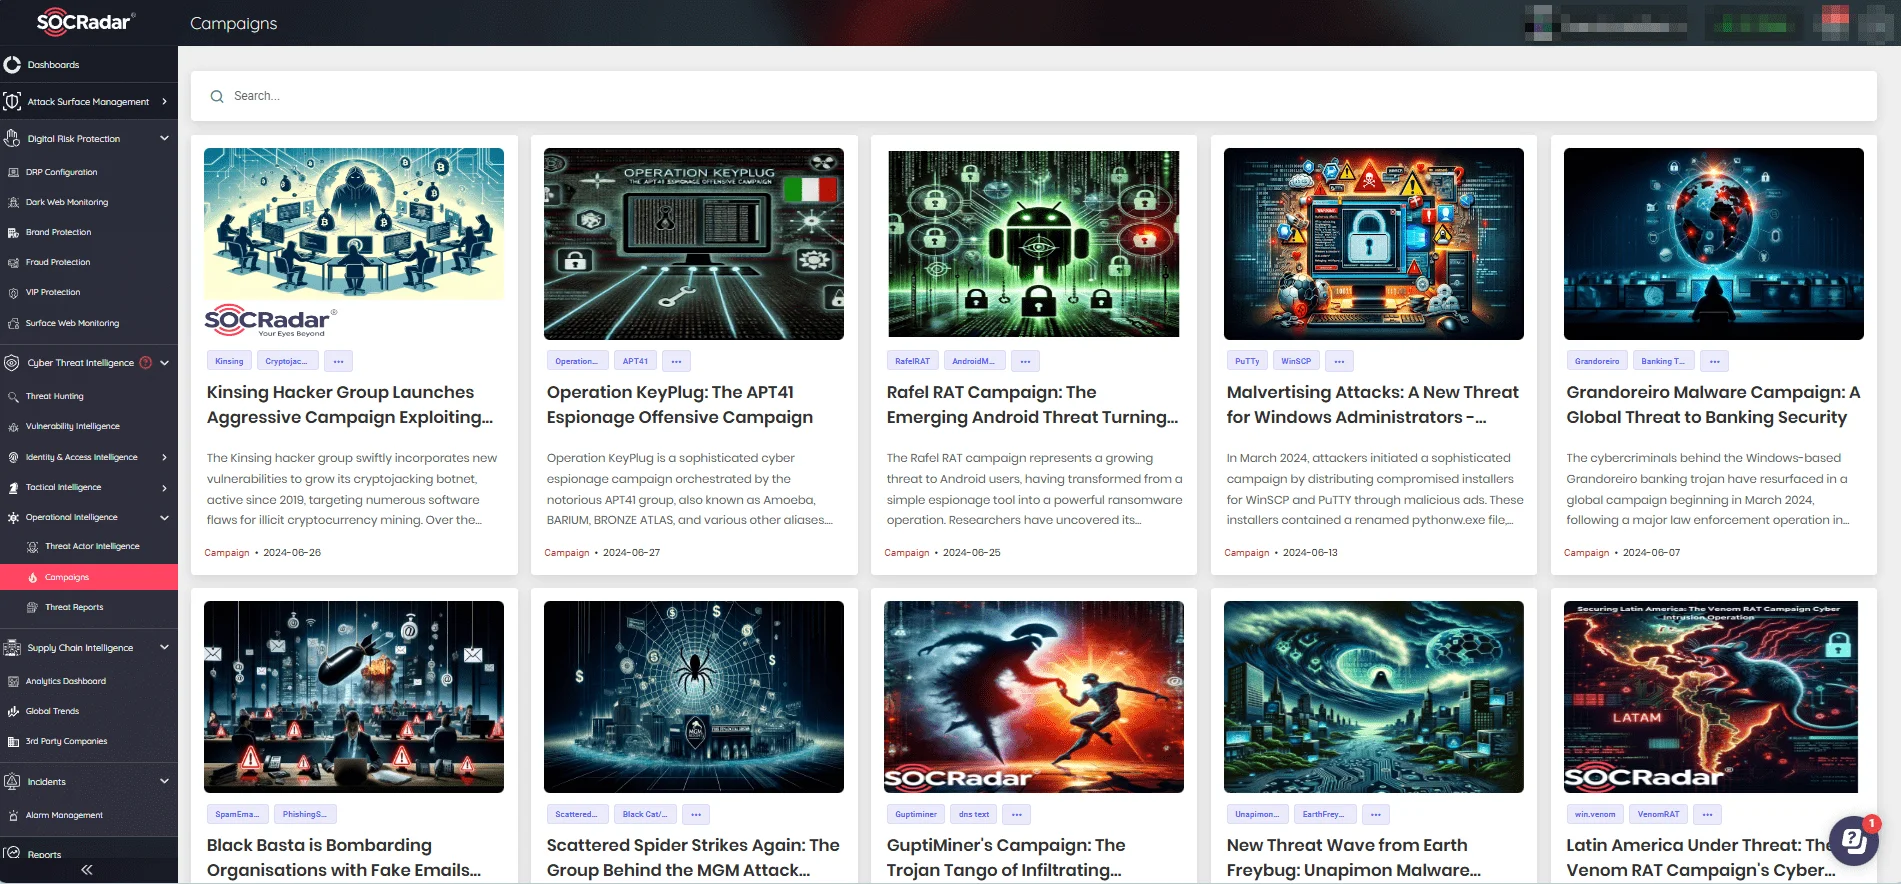Collapse Operational Intelligence section chevron
1901x884 pixels.
164,517
